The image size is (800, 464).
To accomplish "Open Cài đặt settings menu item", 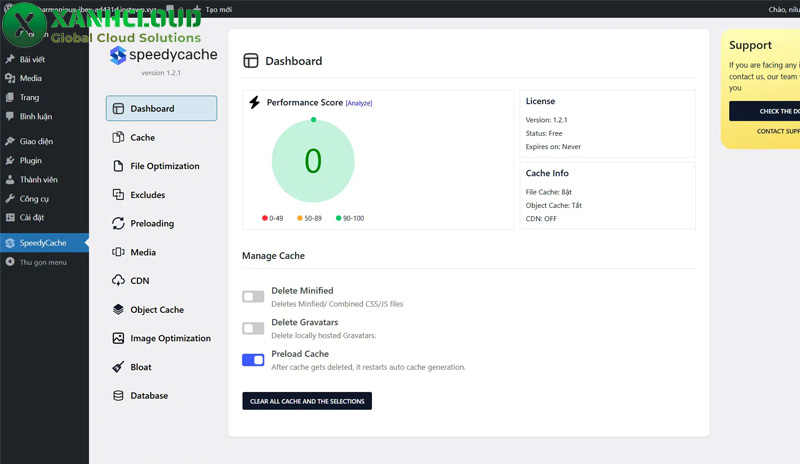I will click(44, 217).
